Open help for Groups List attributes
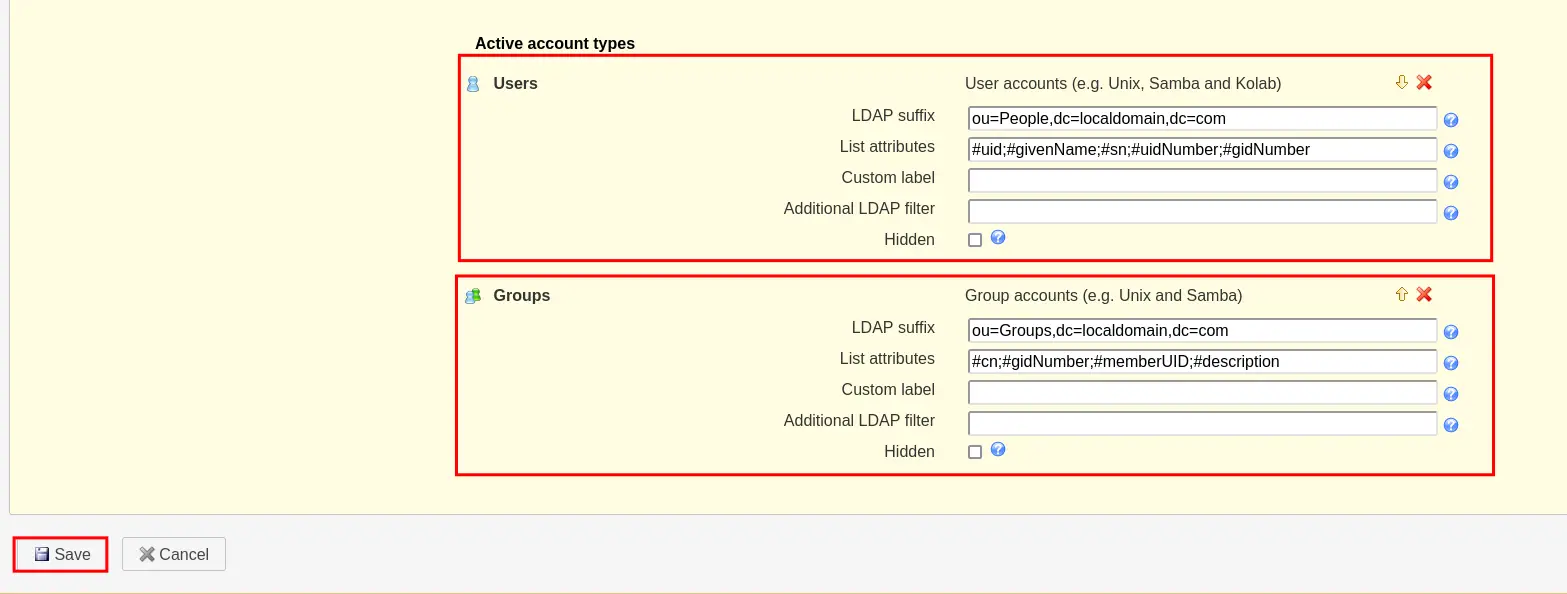The height and width of the screenshot is (594, 1567). [1451, 363]
